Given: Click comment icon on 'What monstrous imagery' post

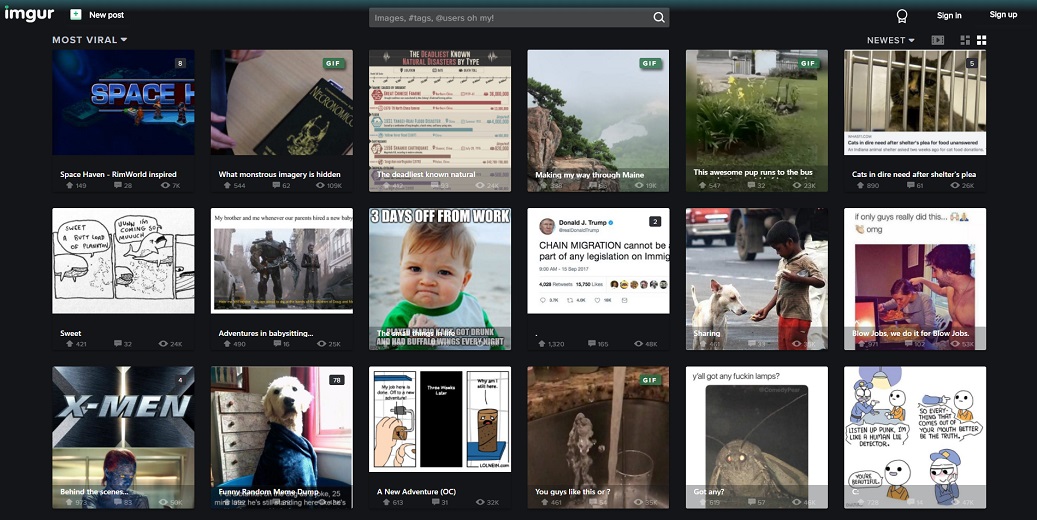Looking at the screenshot, I should [x=276, y=186].
